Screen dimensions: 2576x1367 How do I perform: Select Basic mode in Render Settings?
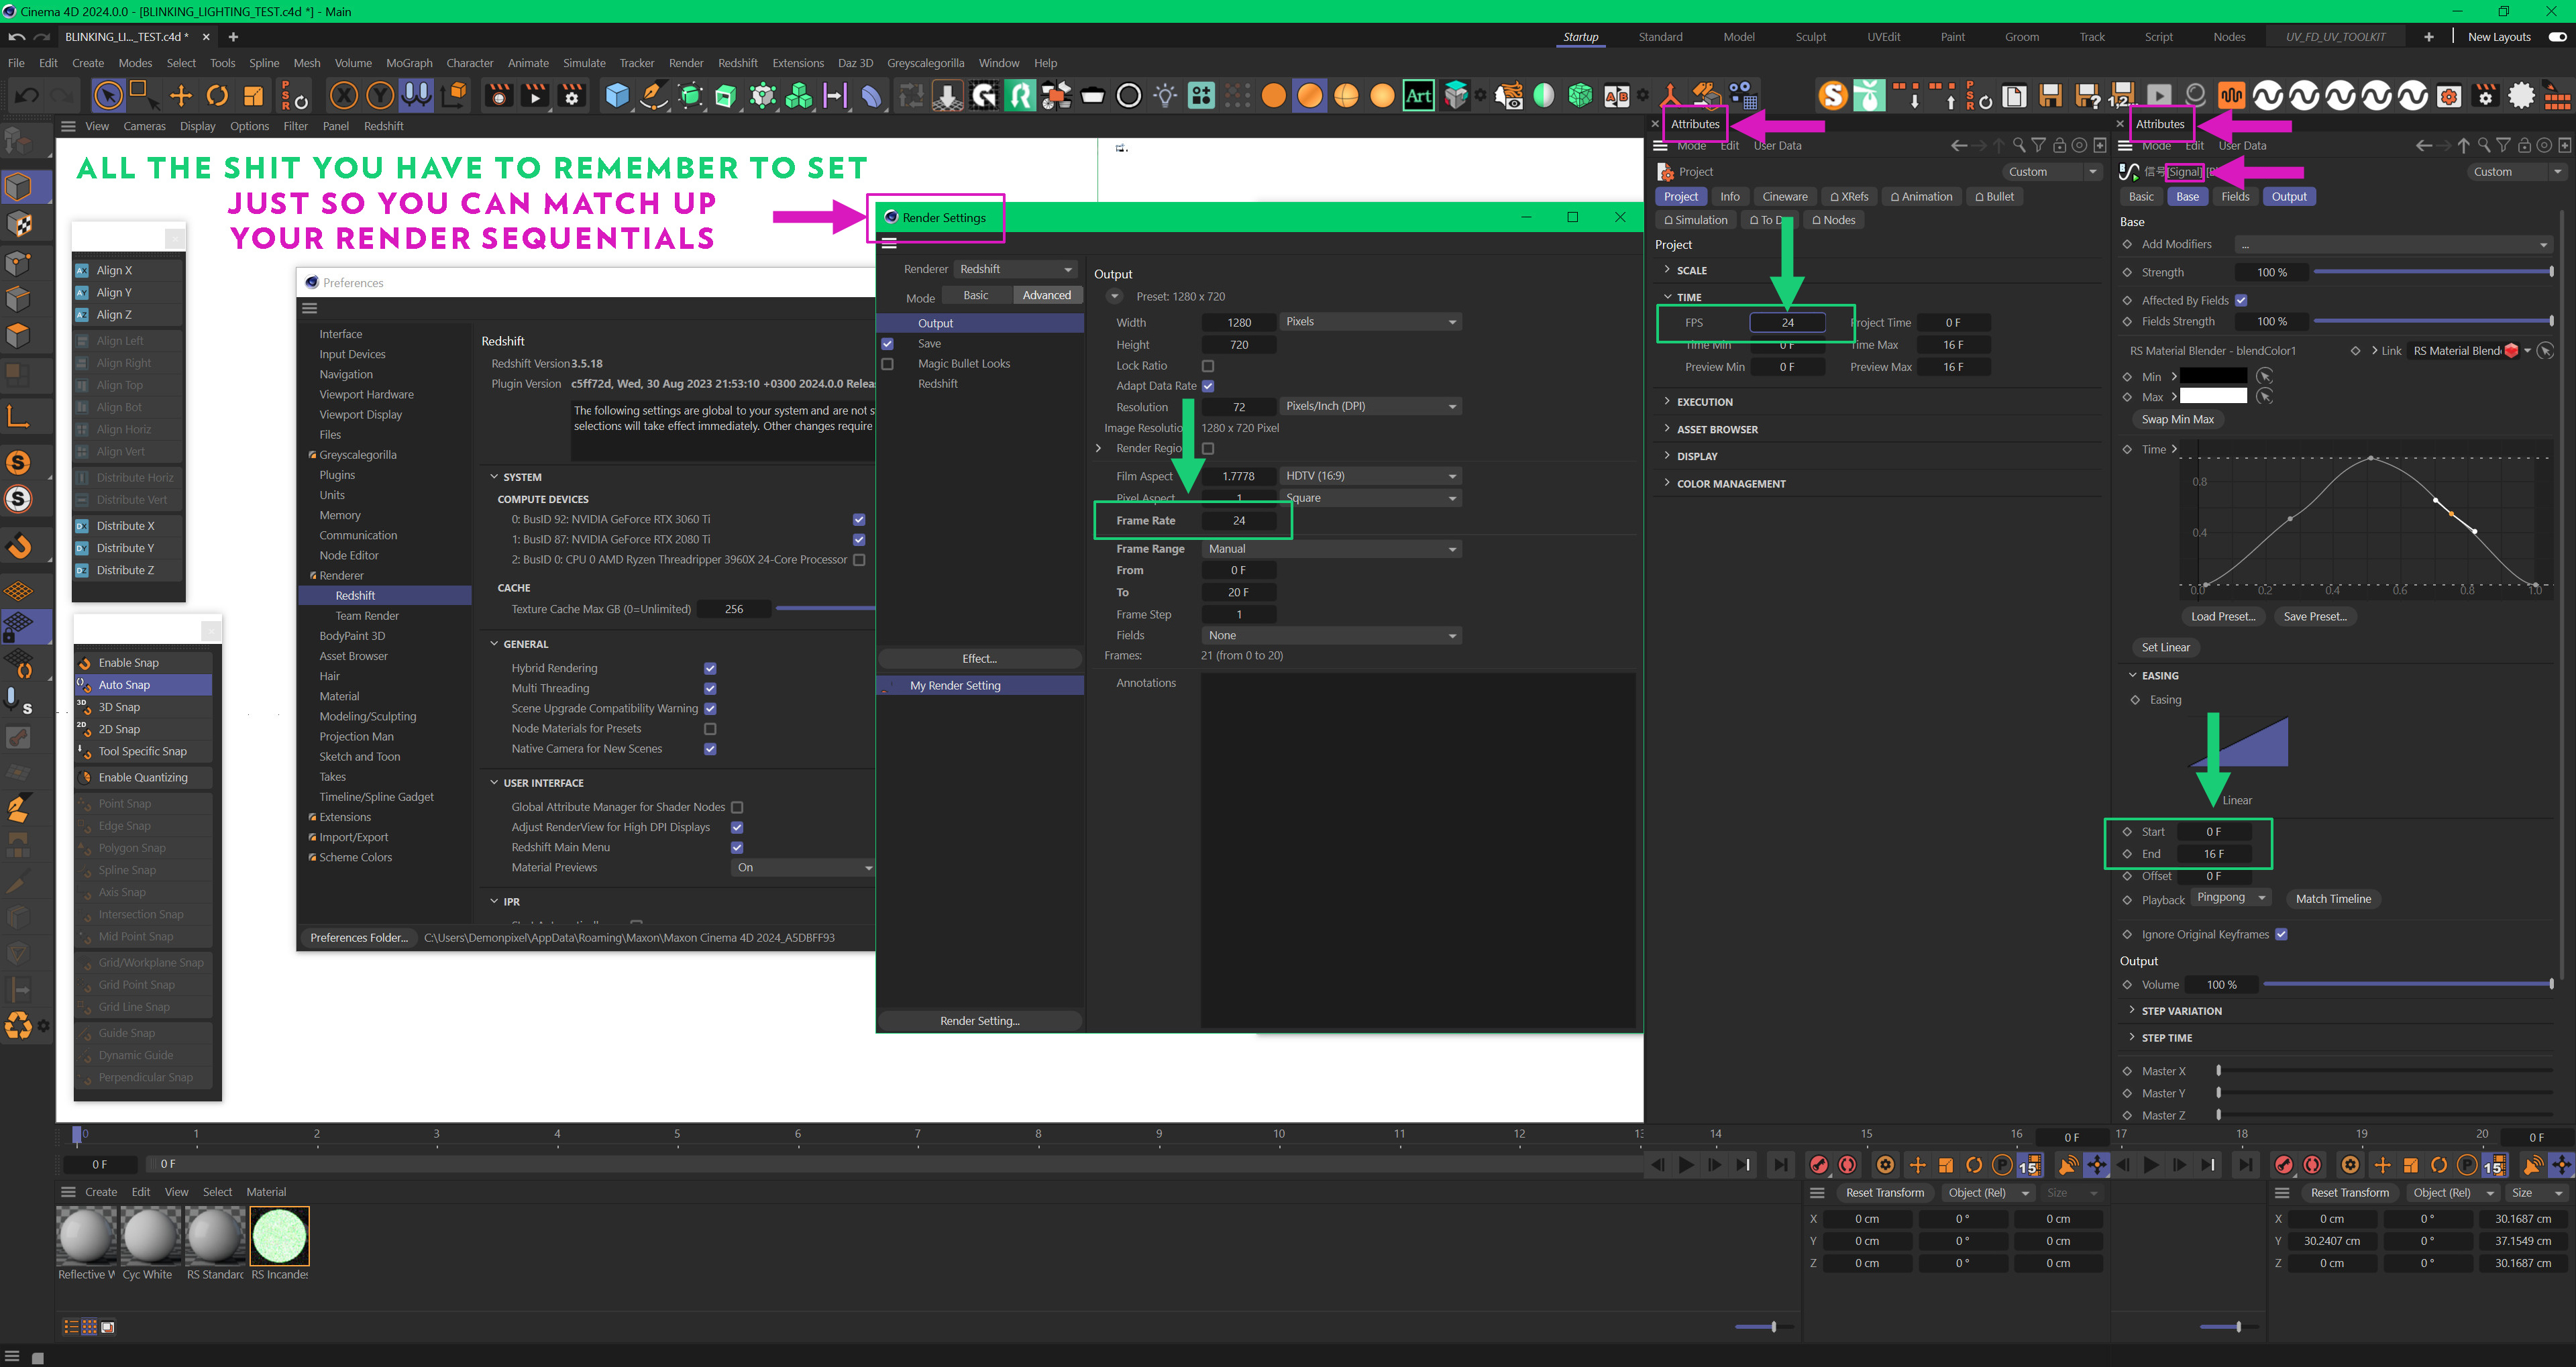pos(976,295)
